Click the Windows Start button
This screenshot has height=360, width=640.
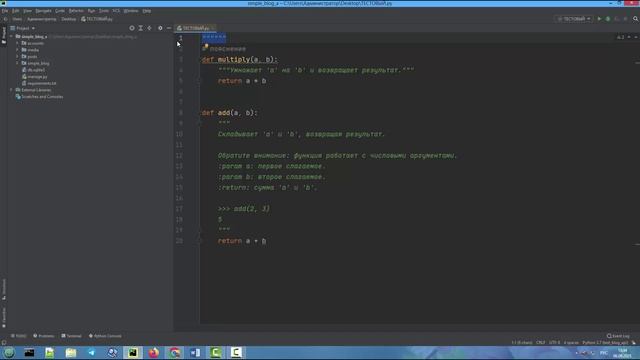point(9,353)
